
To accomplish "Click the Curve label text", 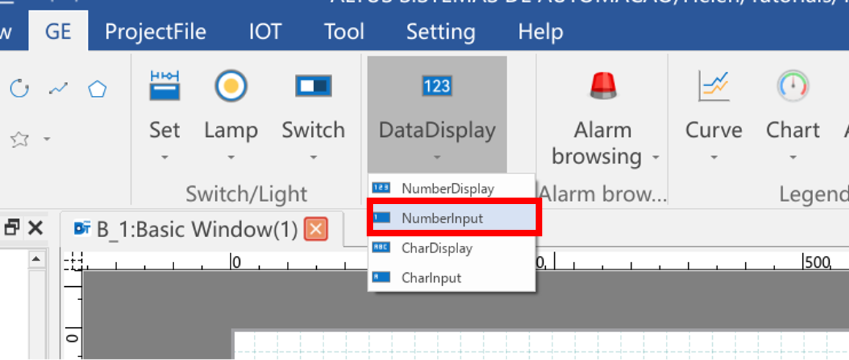I will [x=714, y=130].
